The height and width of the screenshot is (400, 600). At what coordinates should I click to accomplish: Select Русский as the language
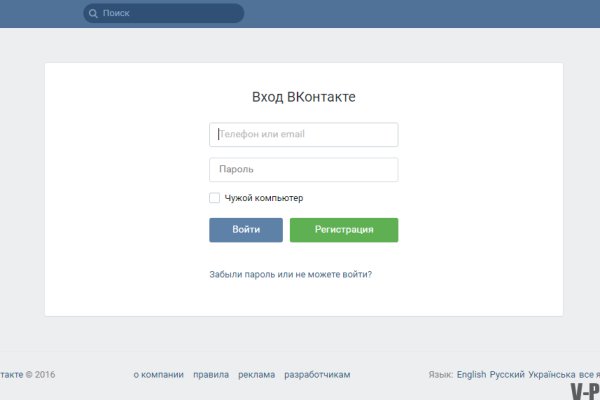[x=507, y=374]
